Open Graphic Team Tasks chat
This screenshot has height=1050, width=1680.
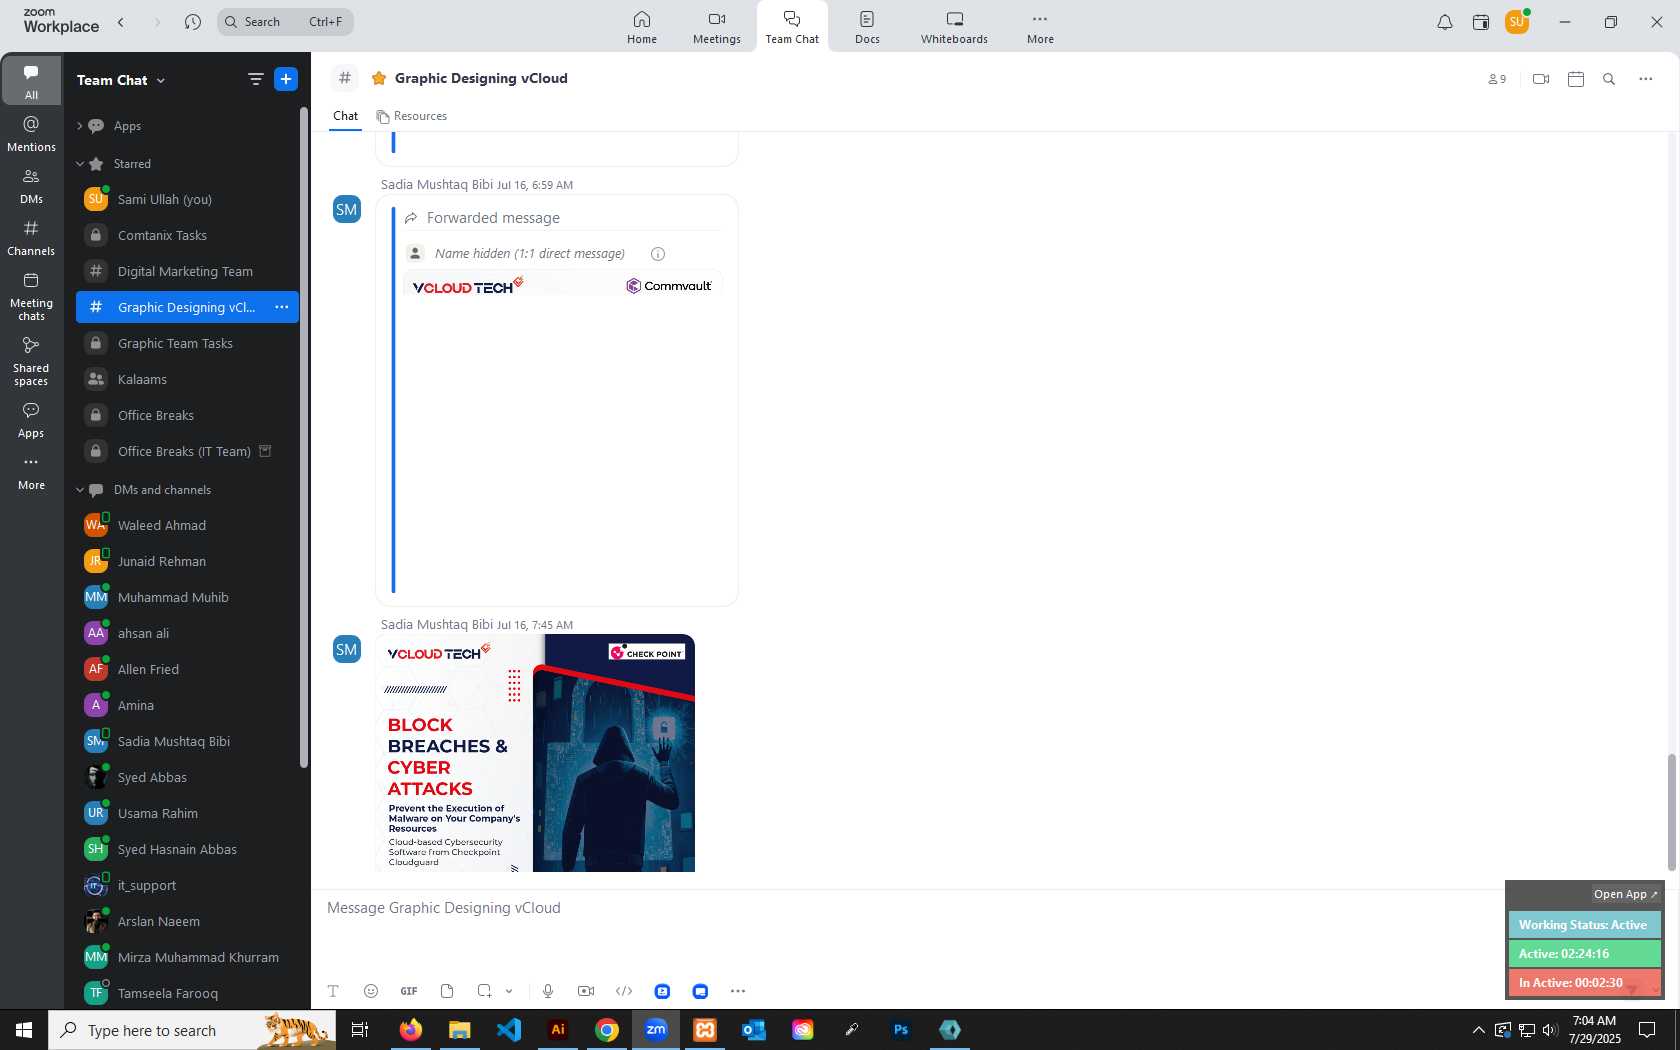[x=187, y=343]
